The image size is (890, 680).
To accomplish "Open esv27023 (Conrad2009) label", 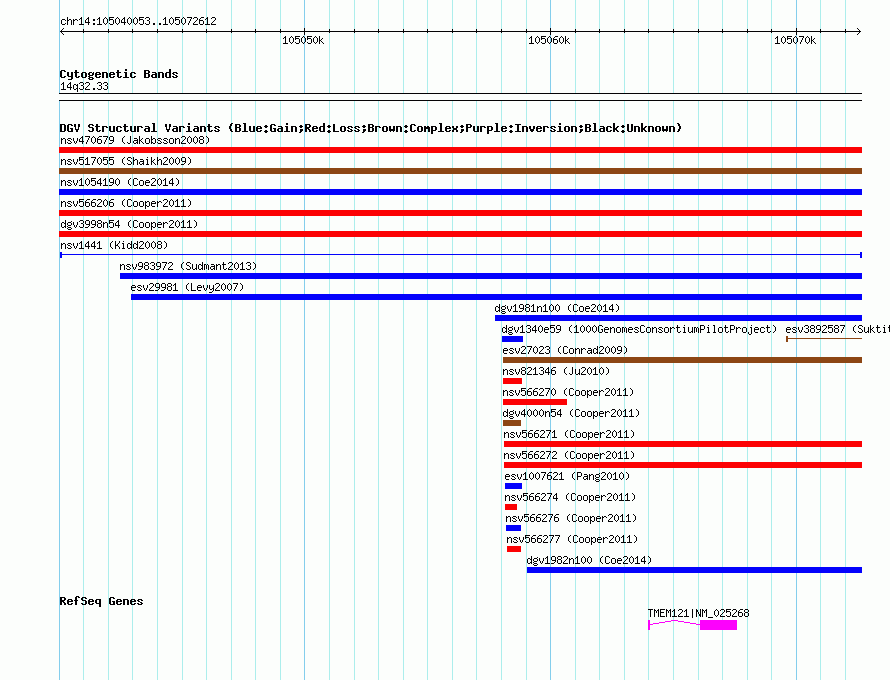I will (565, 350).
